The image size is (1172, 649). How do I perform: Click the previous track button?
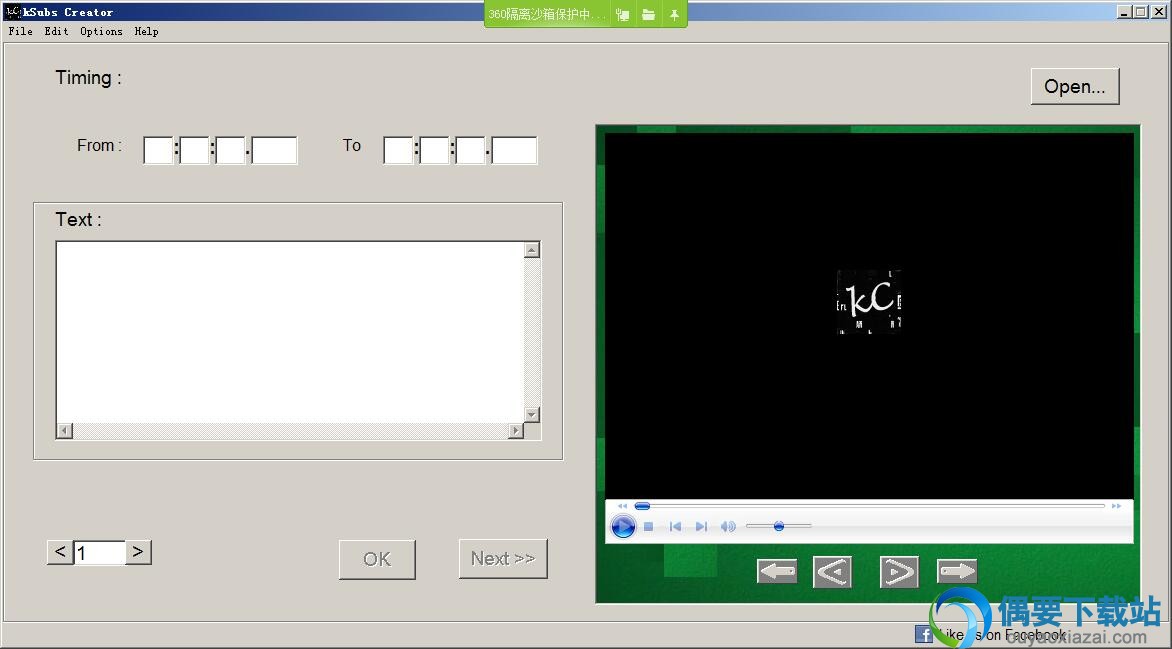pos(675,526)
